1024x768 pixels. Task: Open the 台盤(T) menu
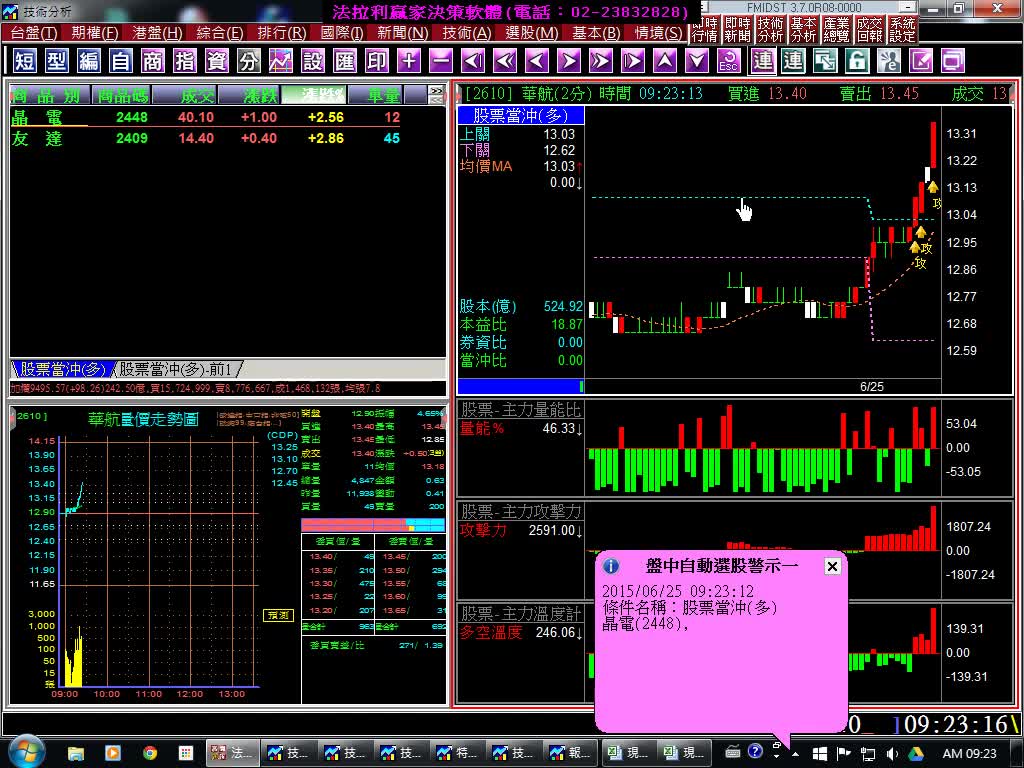coord(34,33)
